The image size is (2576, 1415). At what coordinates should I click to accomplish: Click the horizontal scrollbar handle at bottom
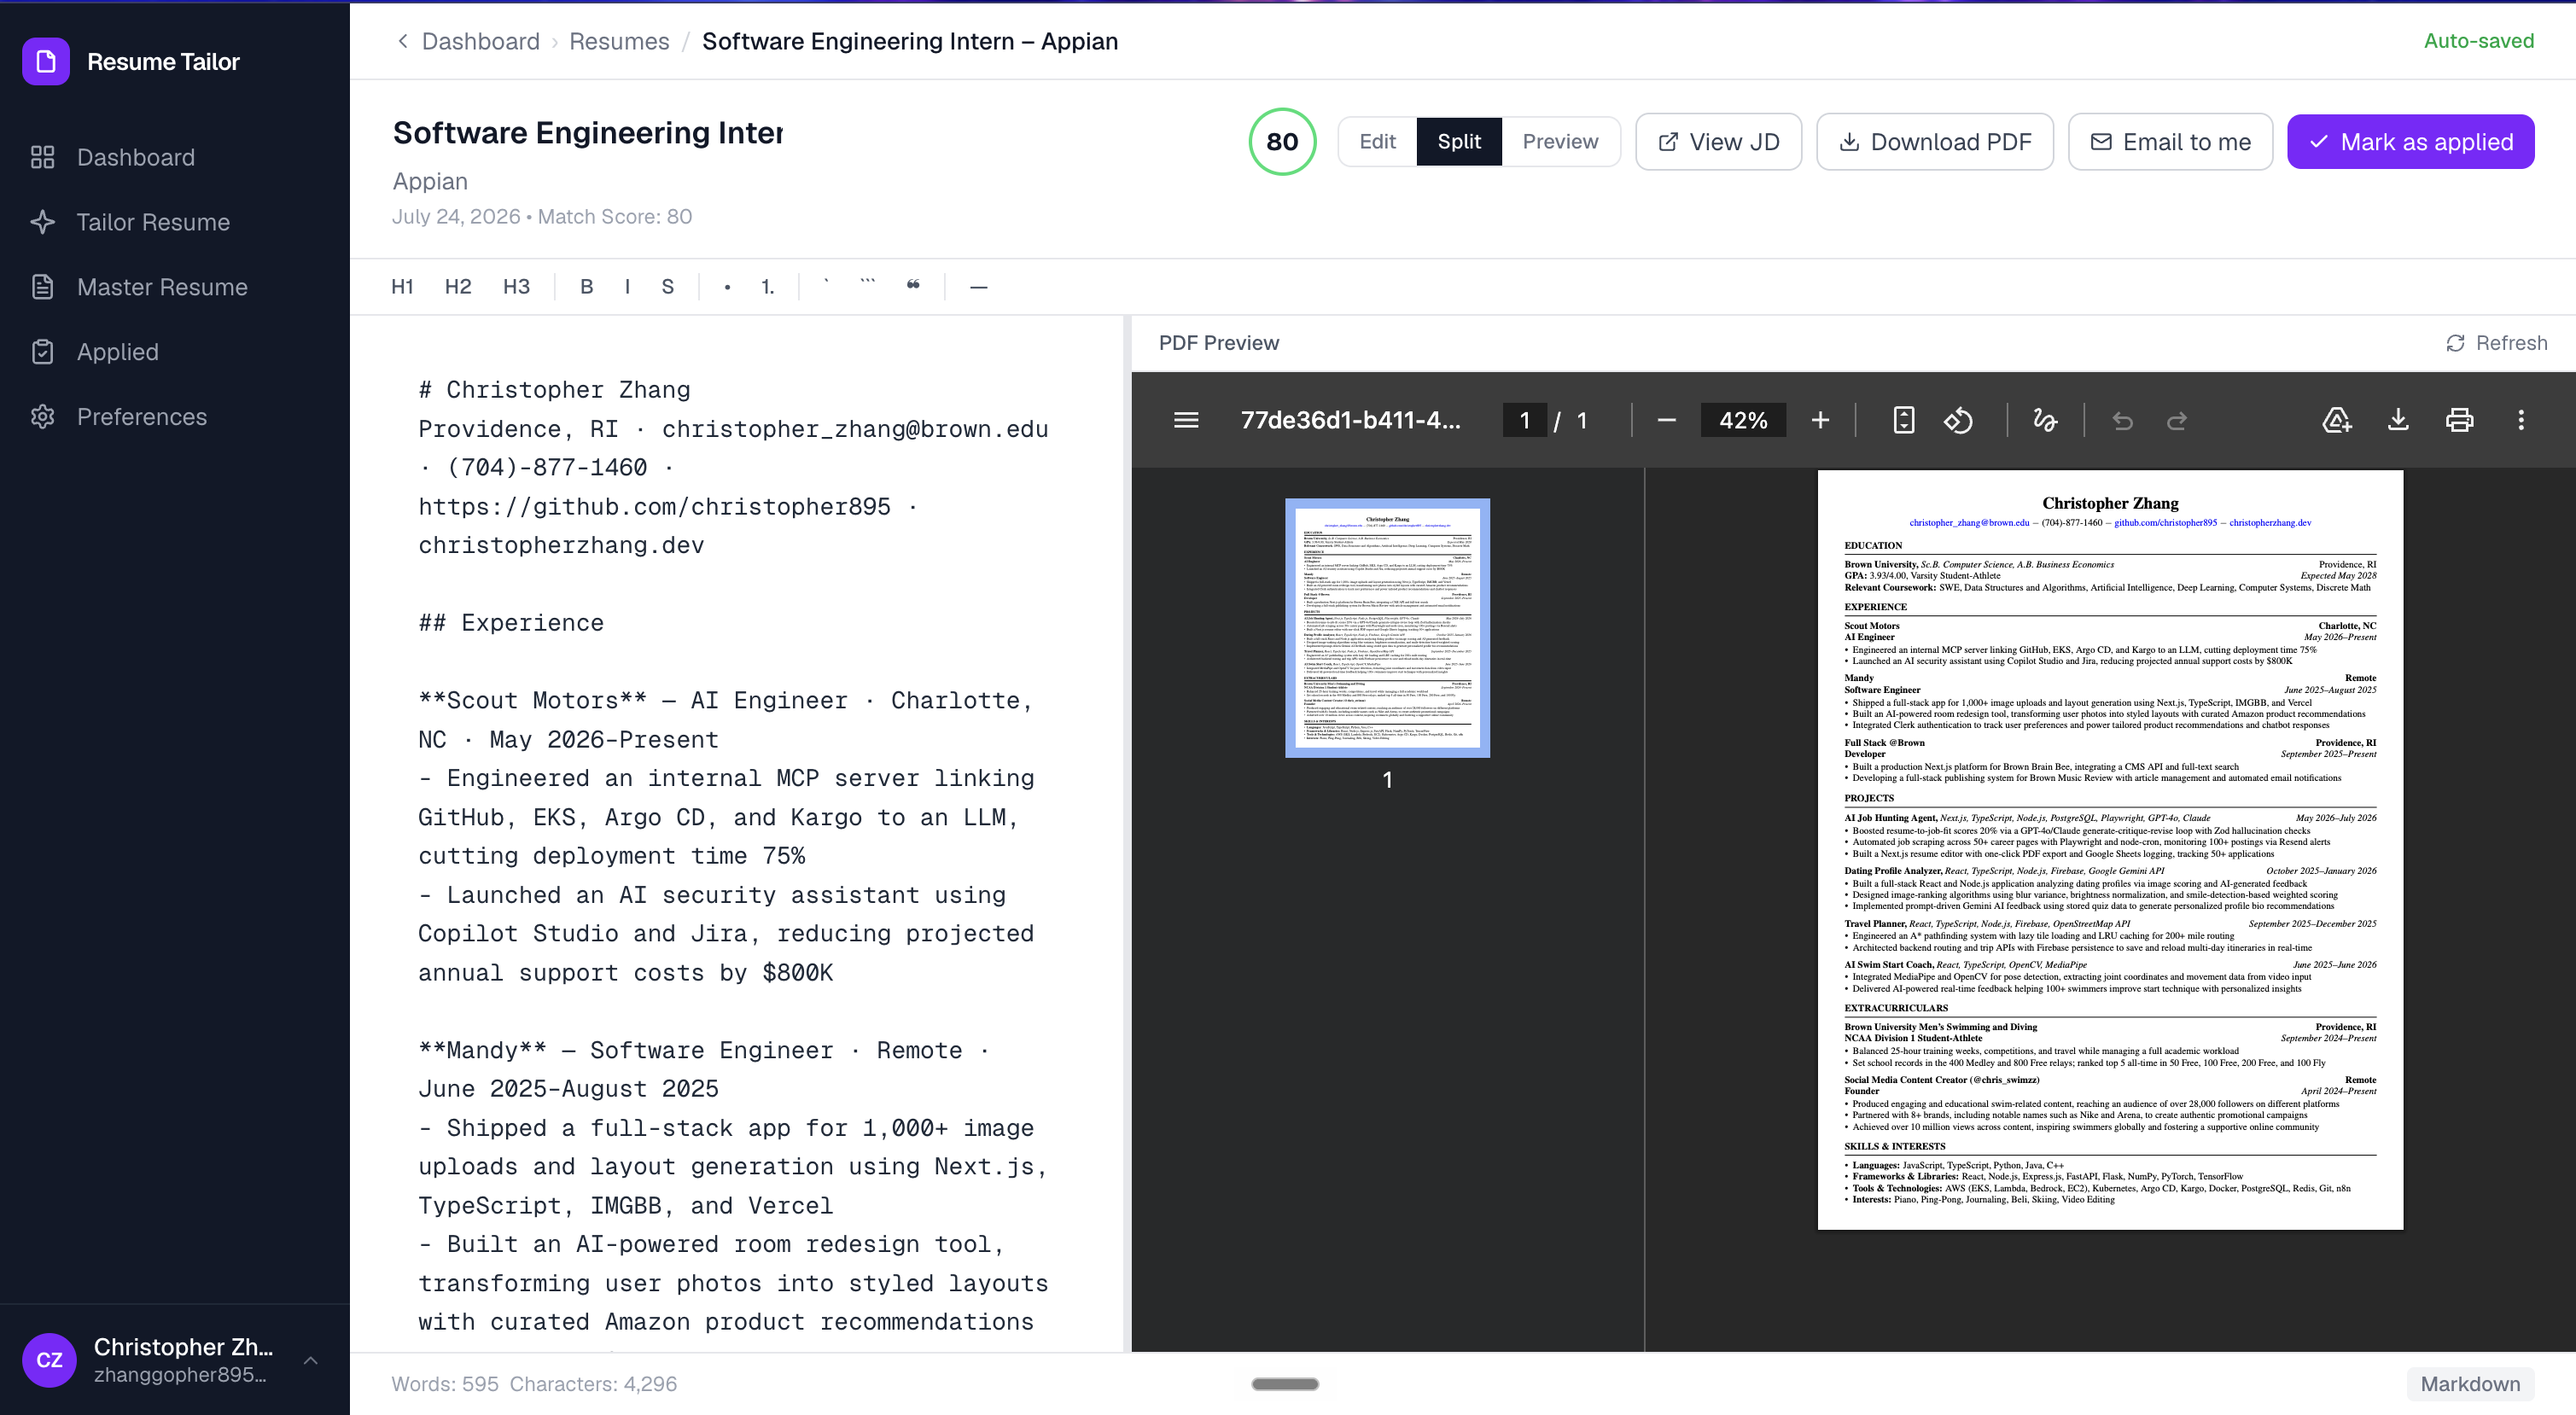coord(1285,1384)
